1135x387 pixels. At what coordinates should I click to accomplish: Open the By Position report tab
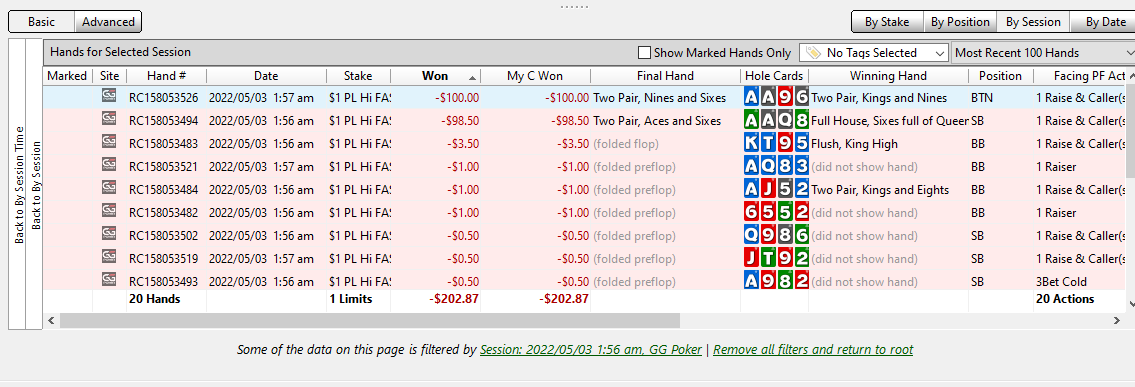[960, 22]
